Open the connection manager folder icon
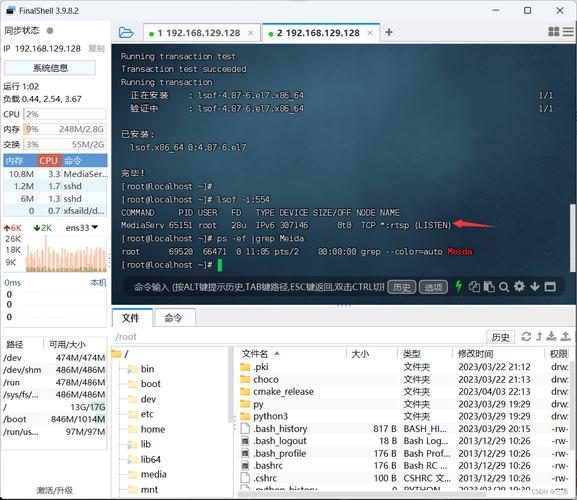 [126, 33]
